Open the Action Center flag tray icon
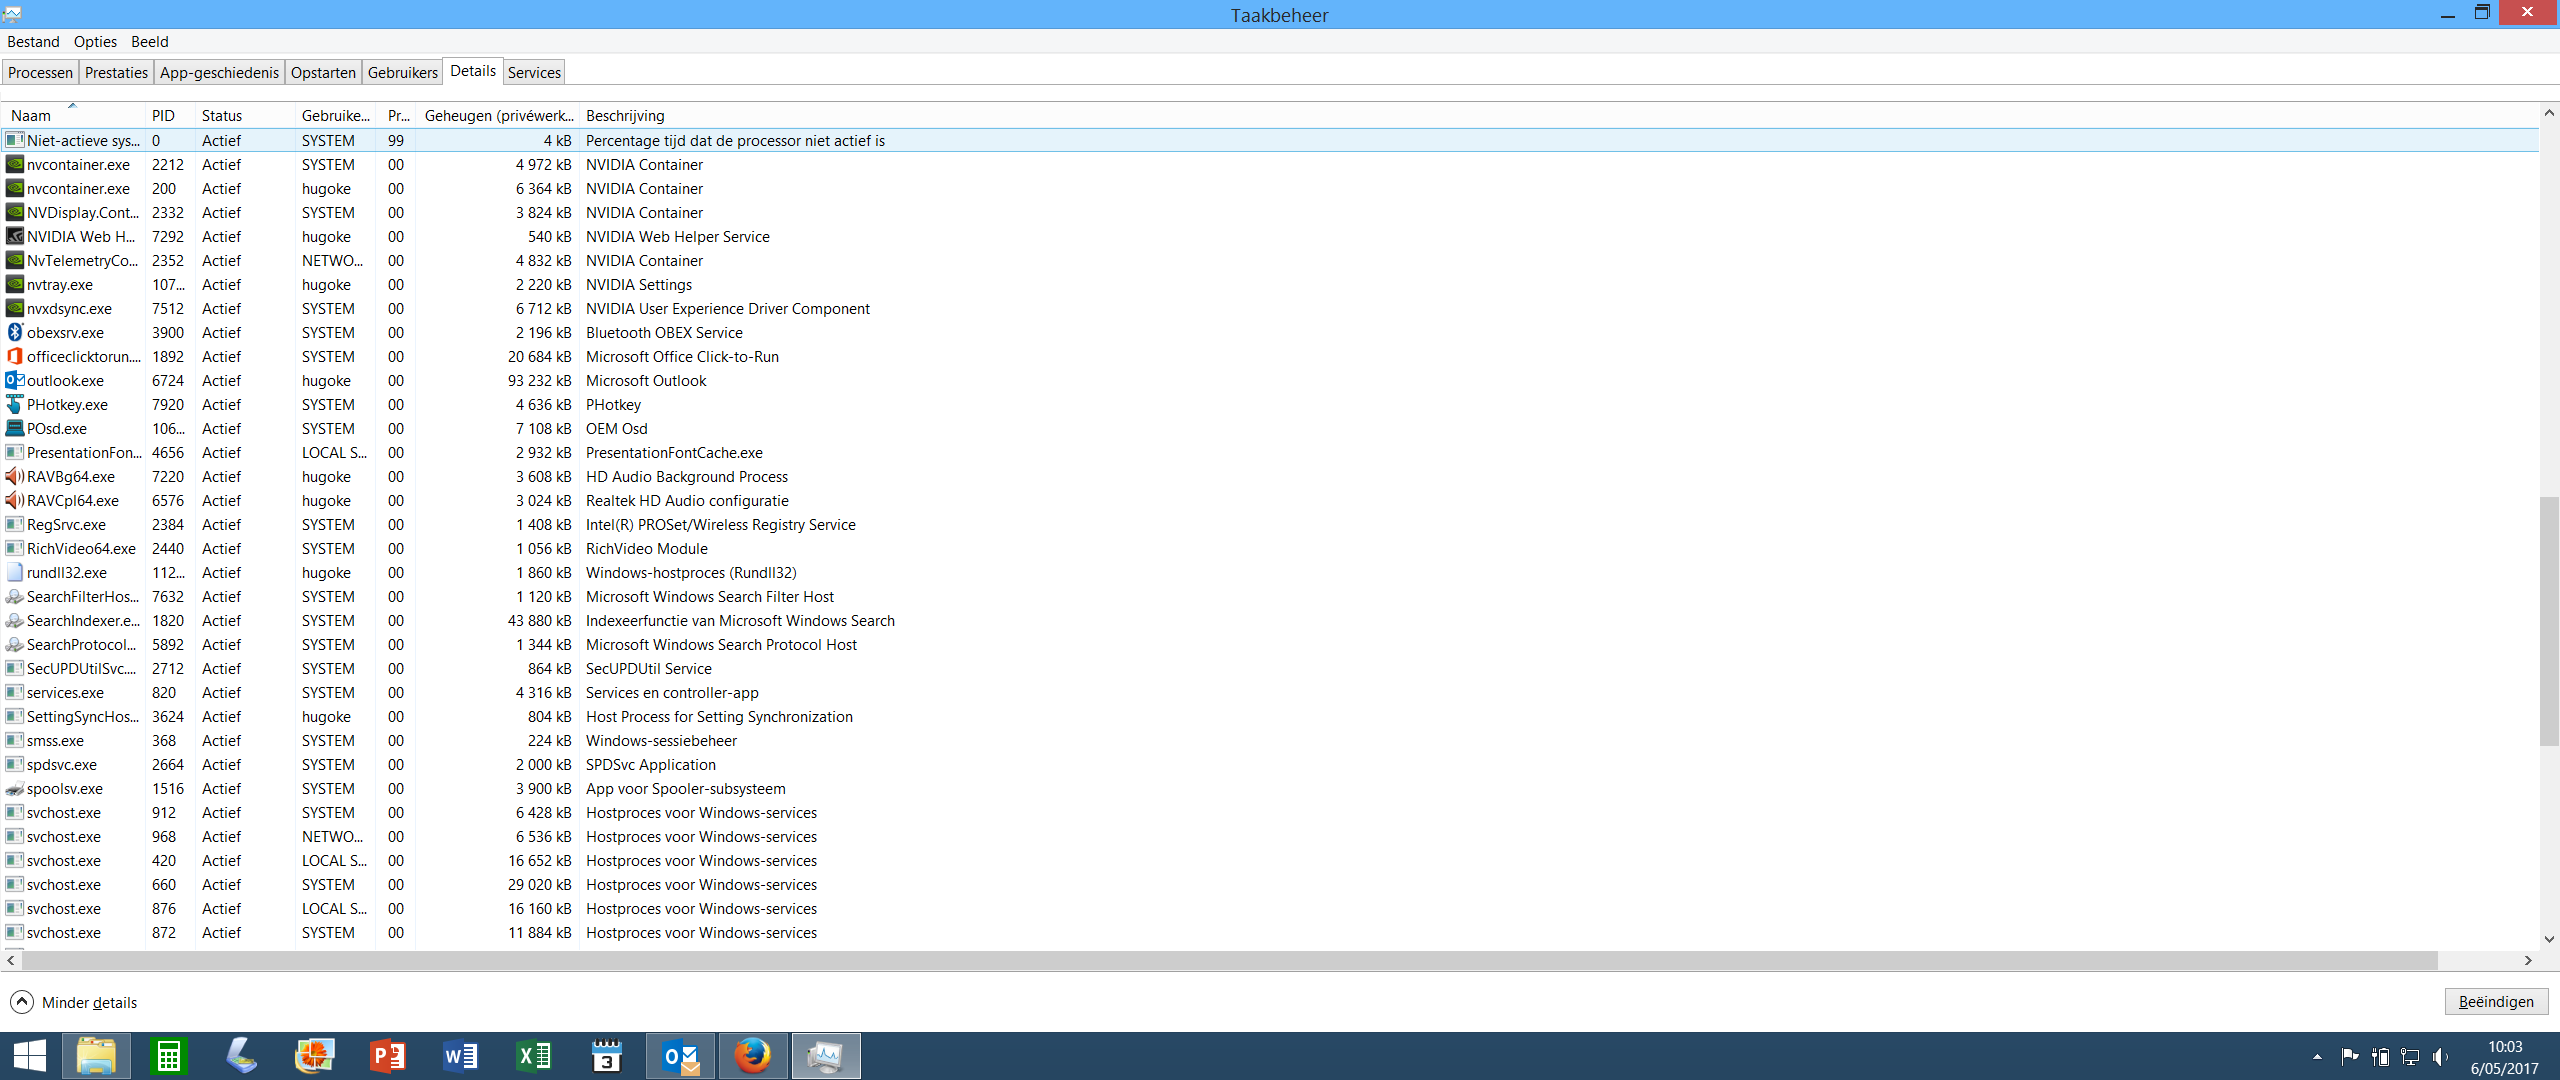The height and width of the screenshot is (1080, 2560). (2350, 1056)
